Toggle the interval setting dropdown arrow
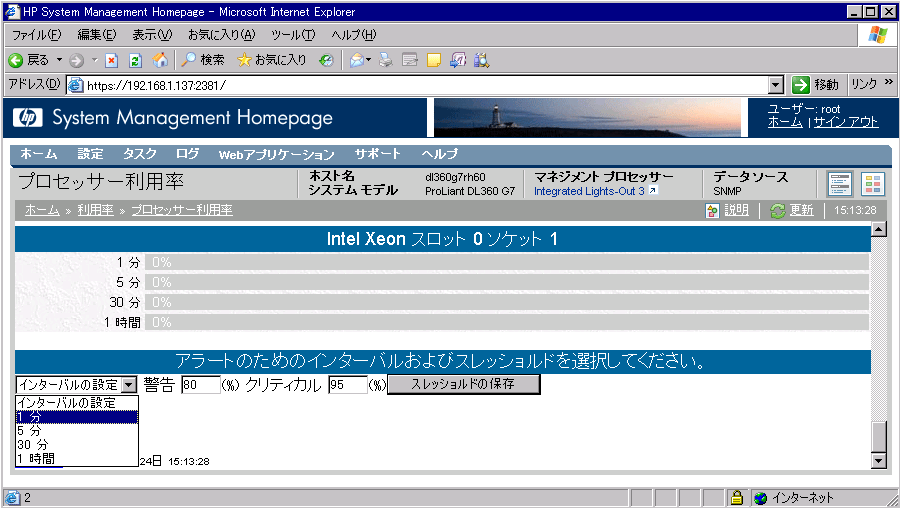The image size is (900, 508). (130, 385)
